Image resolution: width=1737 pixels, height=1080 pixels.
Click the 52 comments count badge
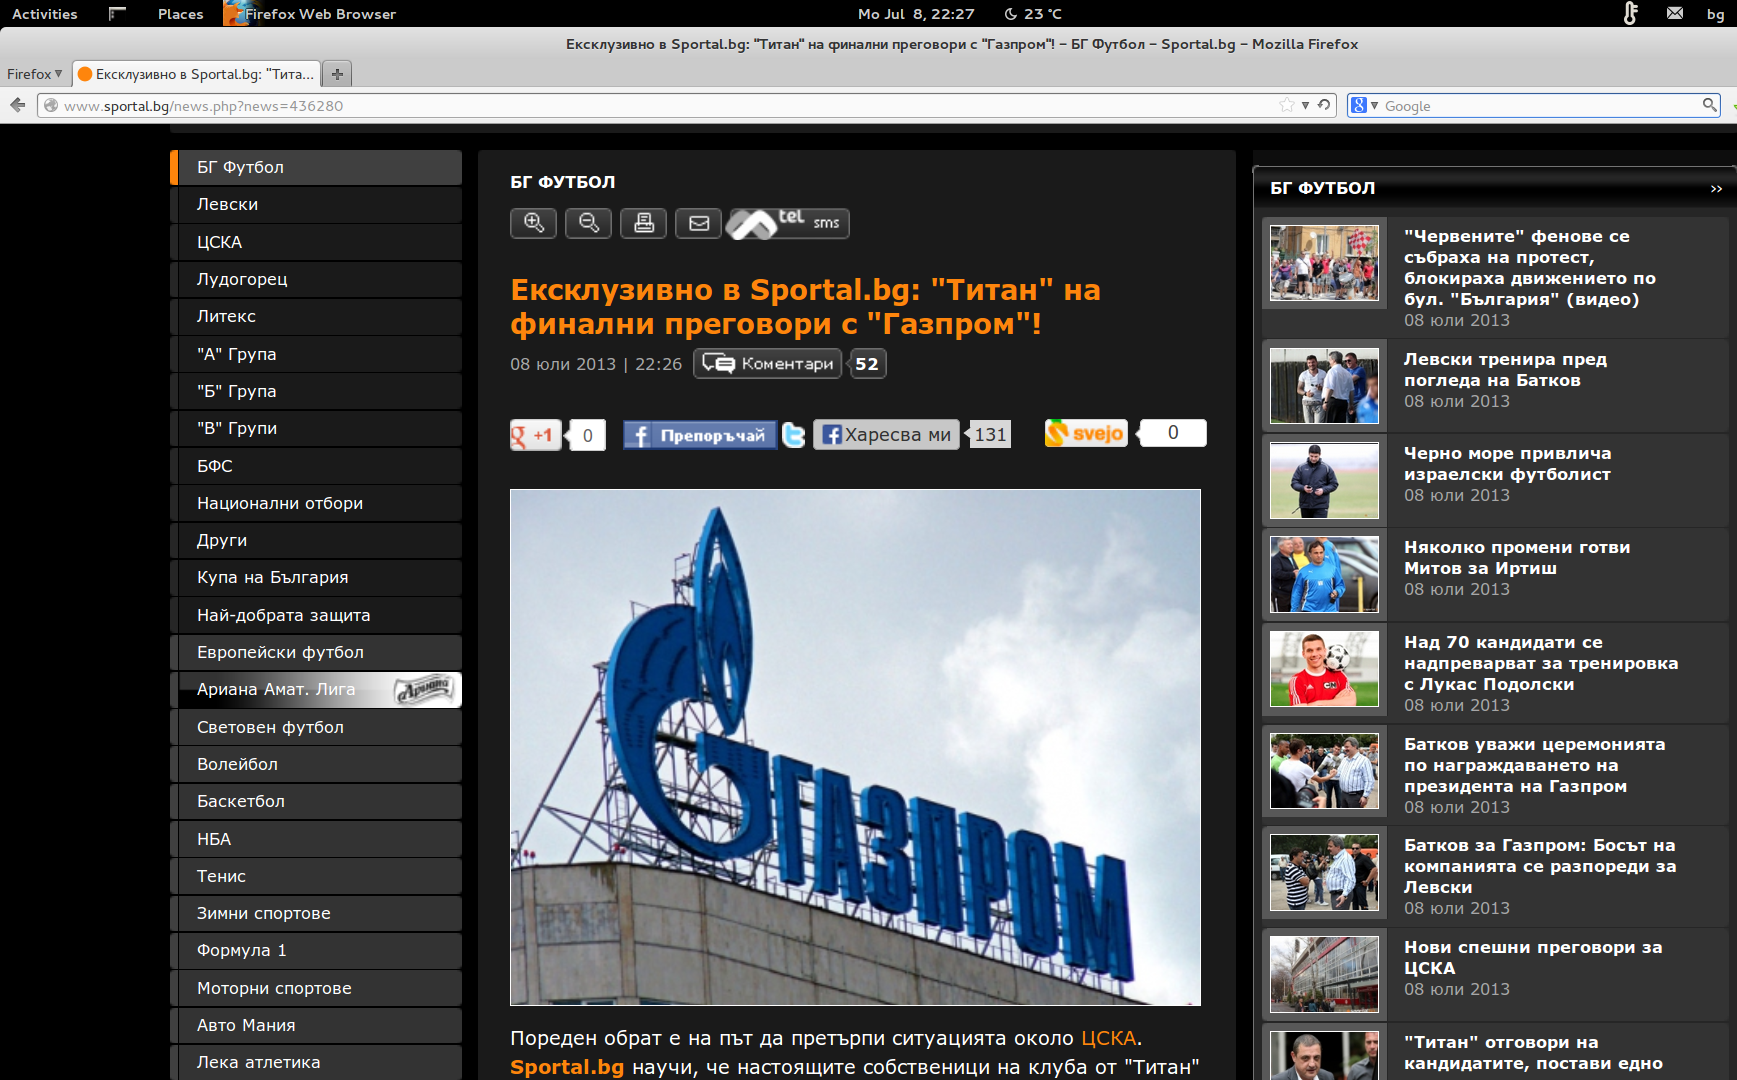point(867,364)
